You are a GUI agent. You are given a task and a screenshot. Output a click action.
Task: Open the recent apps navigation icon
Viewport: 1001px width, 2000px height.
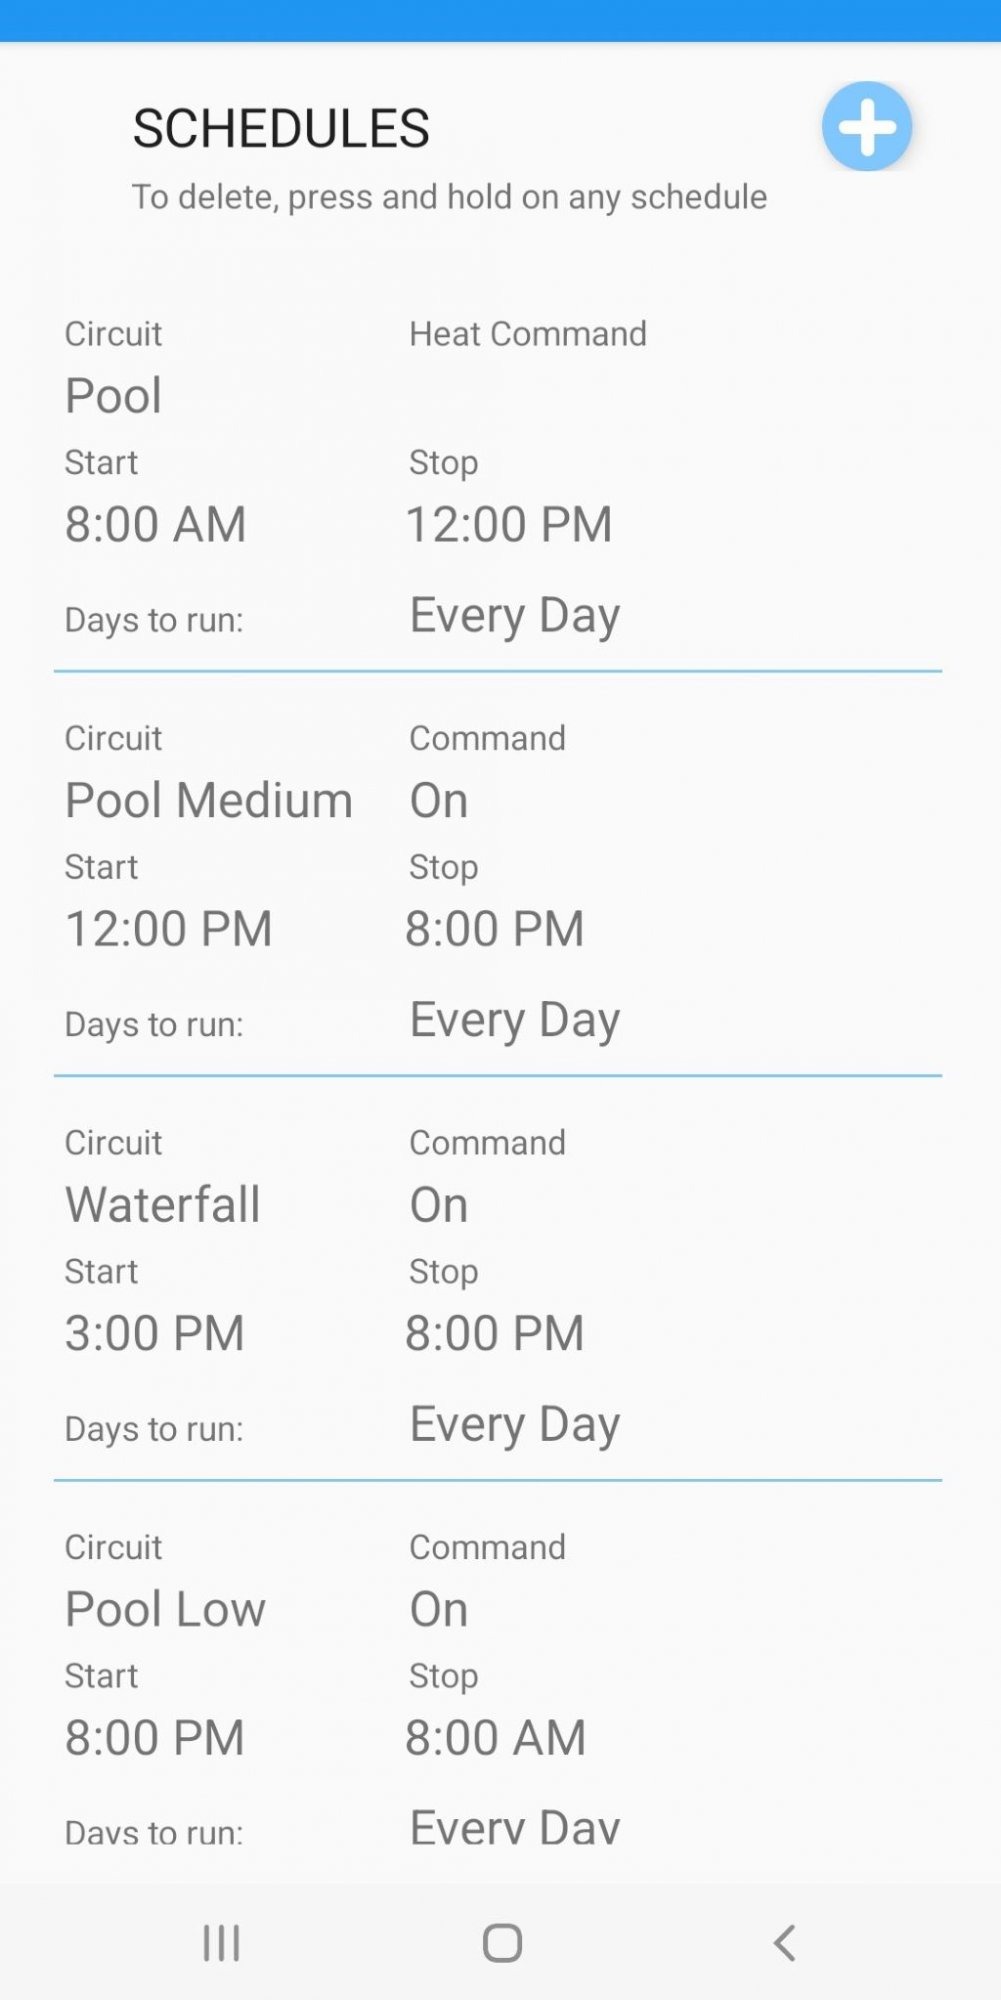click(221, 1943)
